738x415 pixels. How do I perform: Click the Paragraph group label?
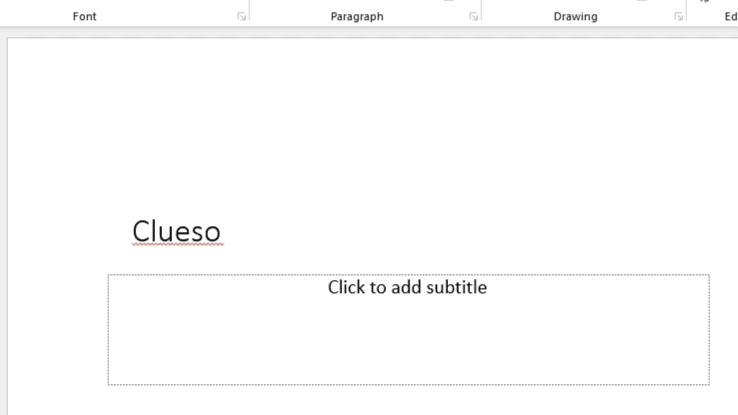357,16
